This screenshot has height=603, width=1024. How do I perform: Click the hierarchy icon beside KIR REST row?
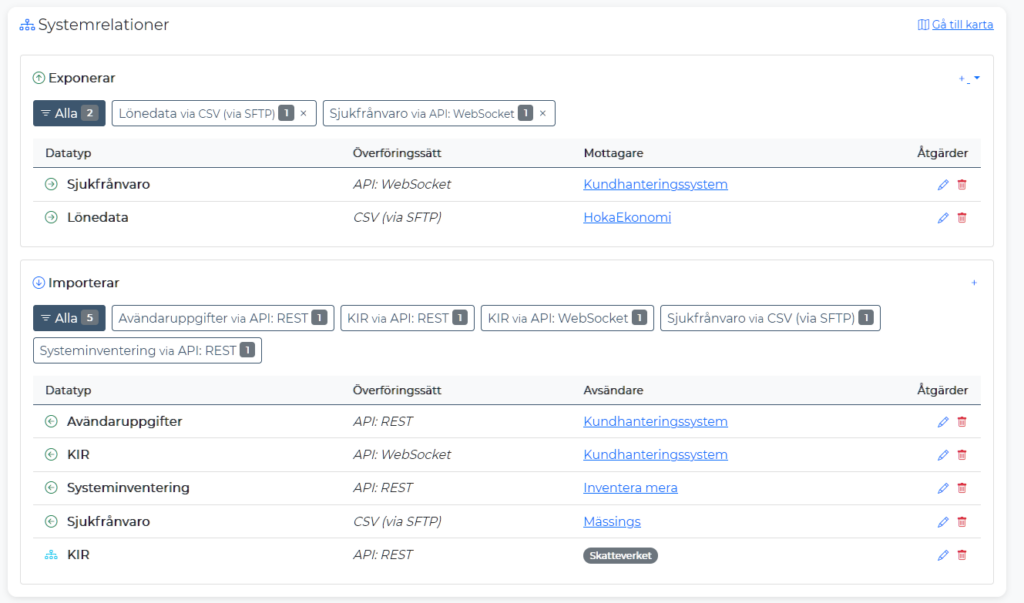point(51,555)
